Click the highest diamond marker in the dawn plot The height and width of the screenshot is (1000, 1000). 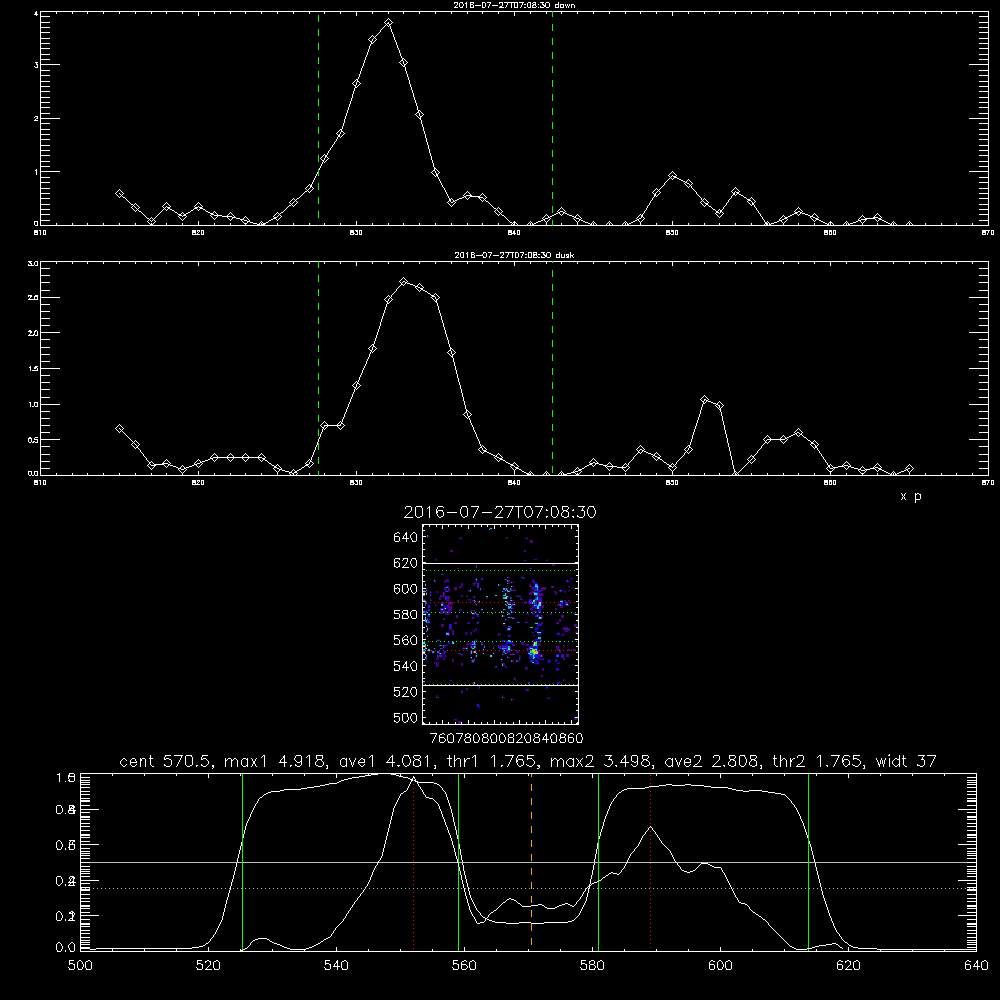388,23
